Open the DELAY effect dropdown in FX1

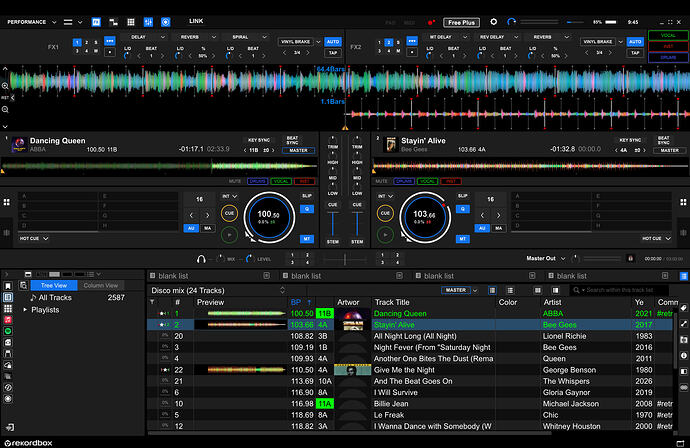[144, 37]
